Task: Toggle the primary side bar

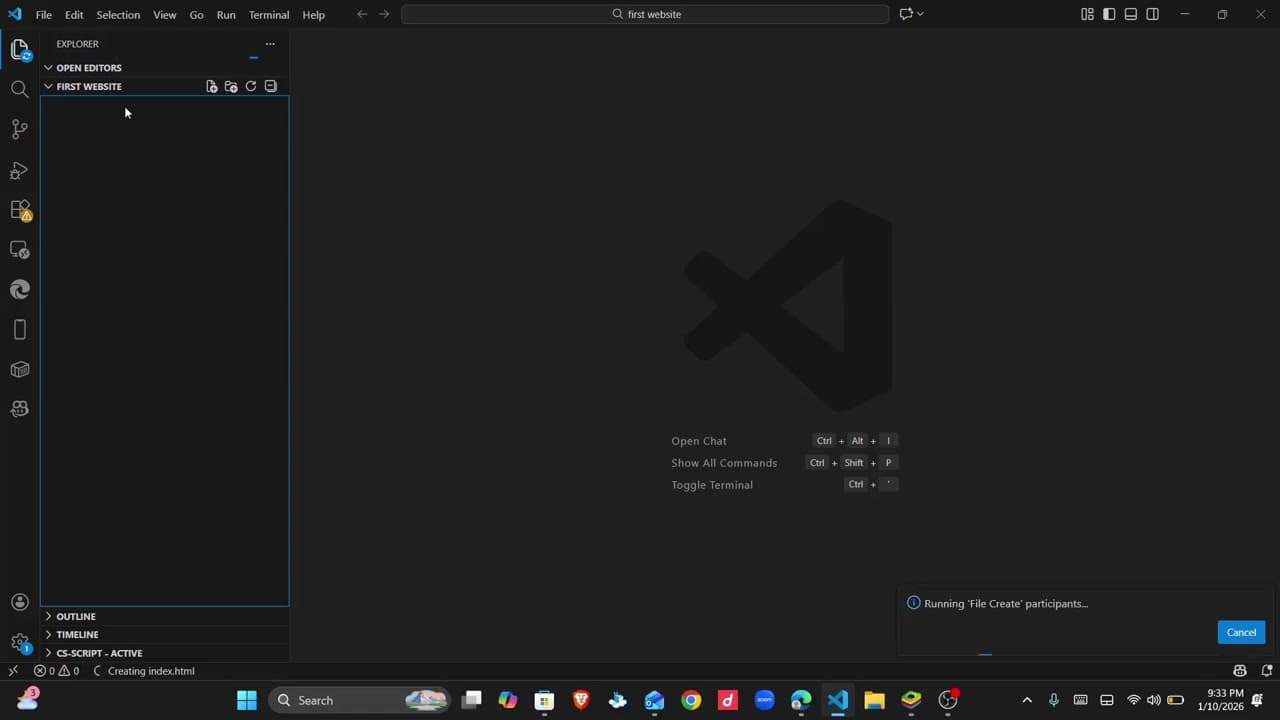Action: [x=1109, y=14]
